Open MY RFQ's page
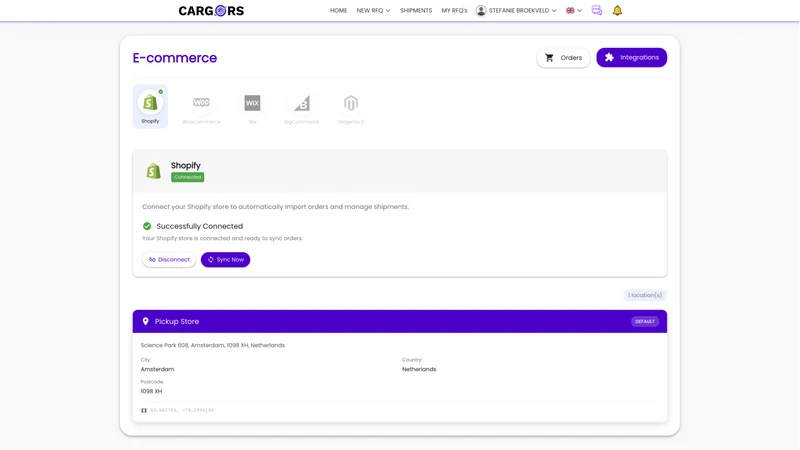This screenshot has height=450, width=800. [x=454, y=10]
